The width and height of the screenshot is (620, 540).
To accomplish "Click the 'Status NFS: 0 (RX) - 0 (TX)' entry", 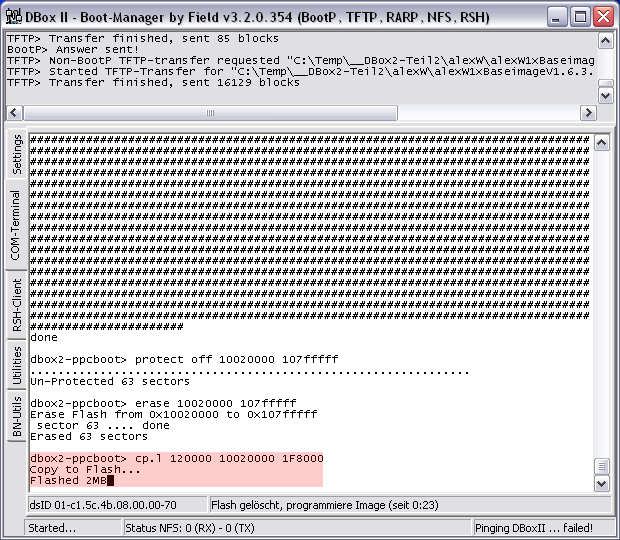I will tap(297, 528).
